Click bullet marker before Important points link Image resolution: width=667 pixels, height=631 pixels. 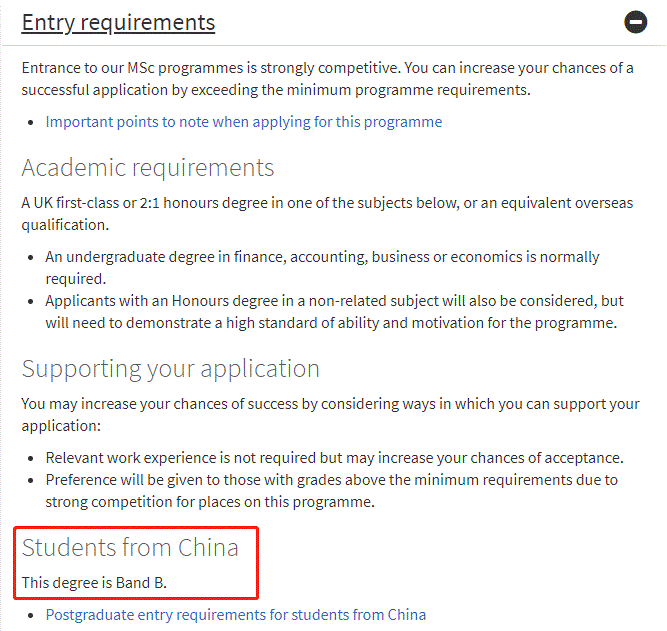pyautogui.click(x=30, y=123)
